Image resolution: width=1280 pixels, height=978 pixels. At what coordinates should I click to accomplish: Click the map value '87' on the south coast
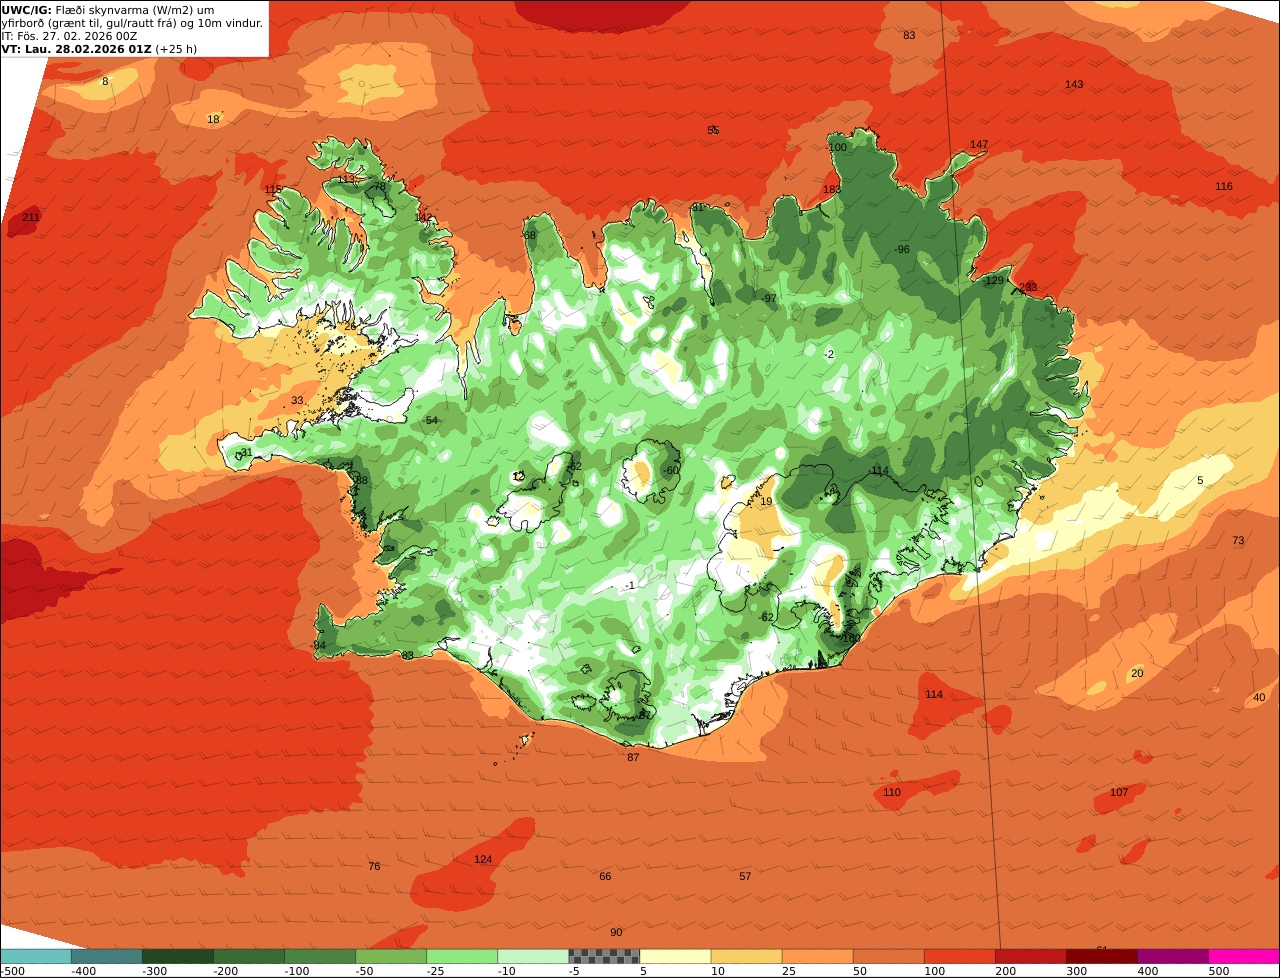pos(633,757)
